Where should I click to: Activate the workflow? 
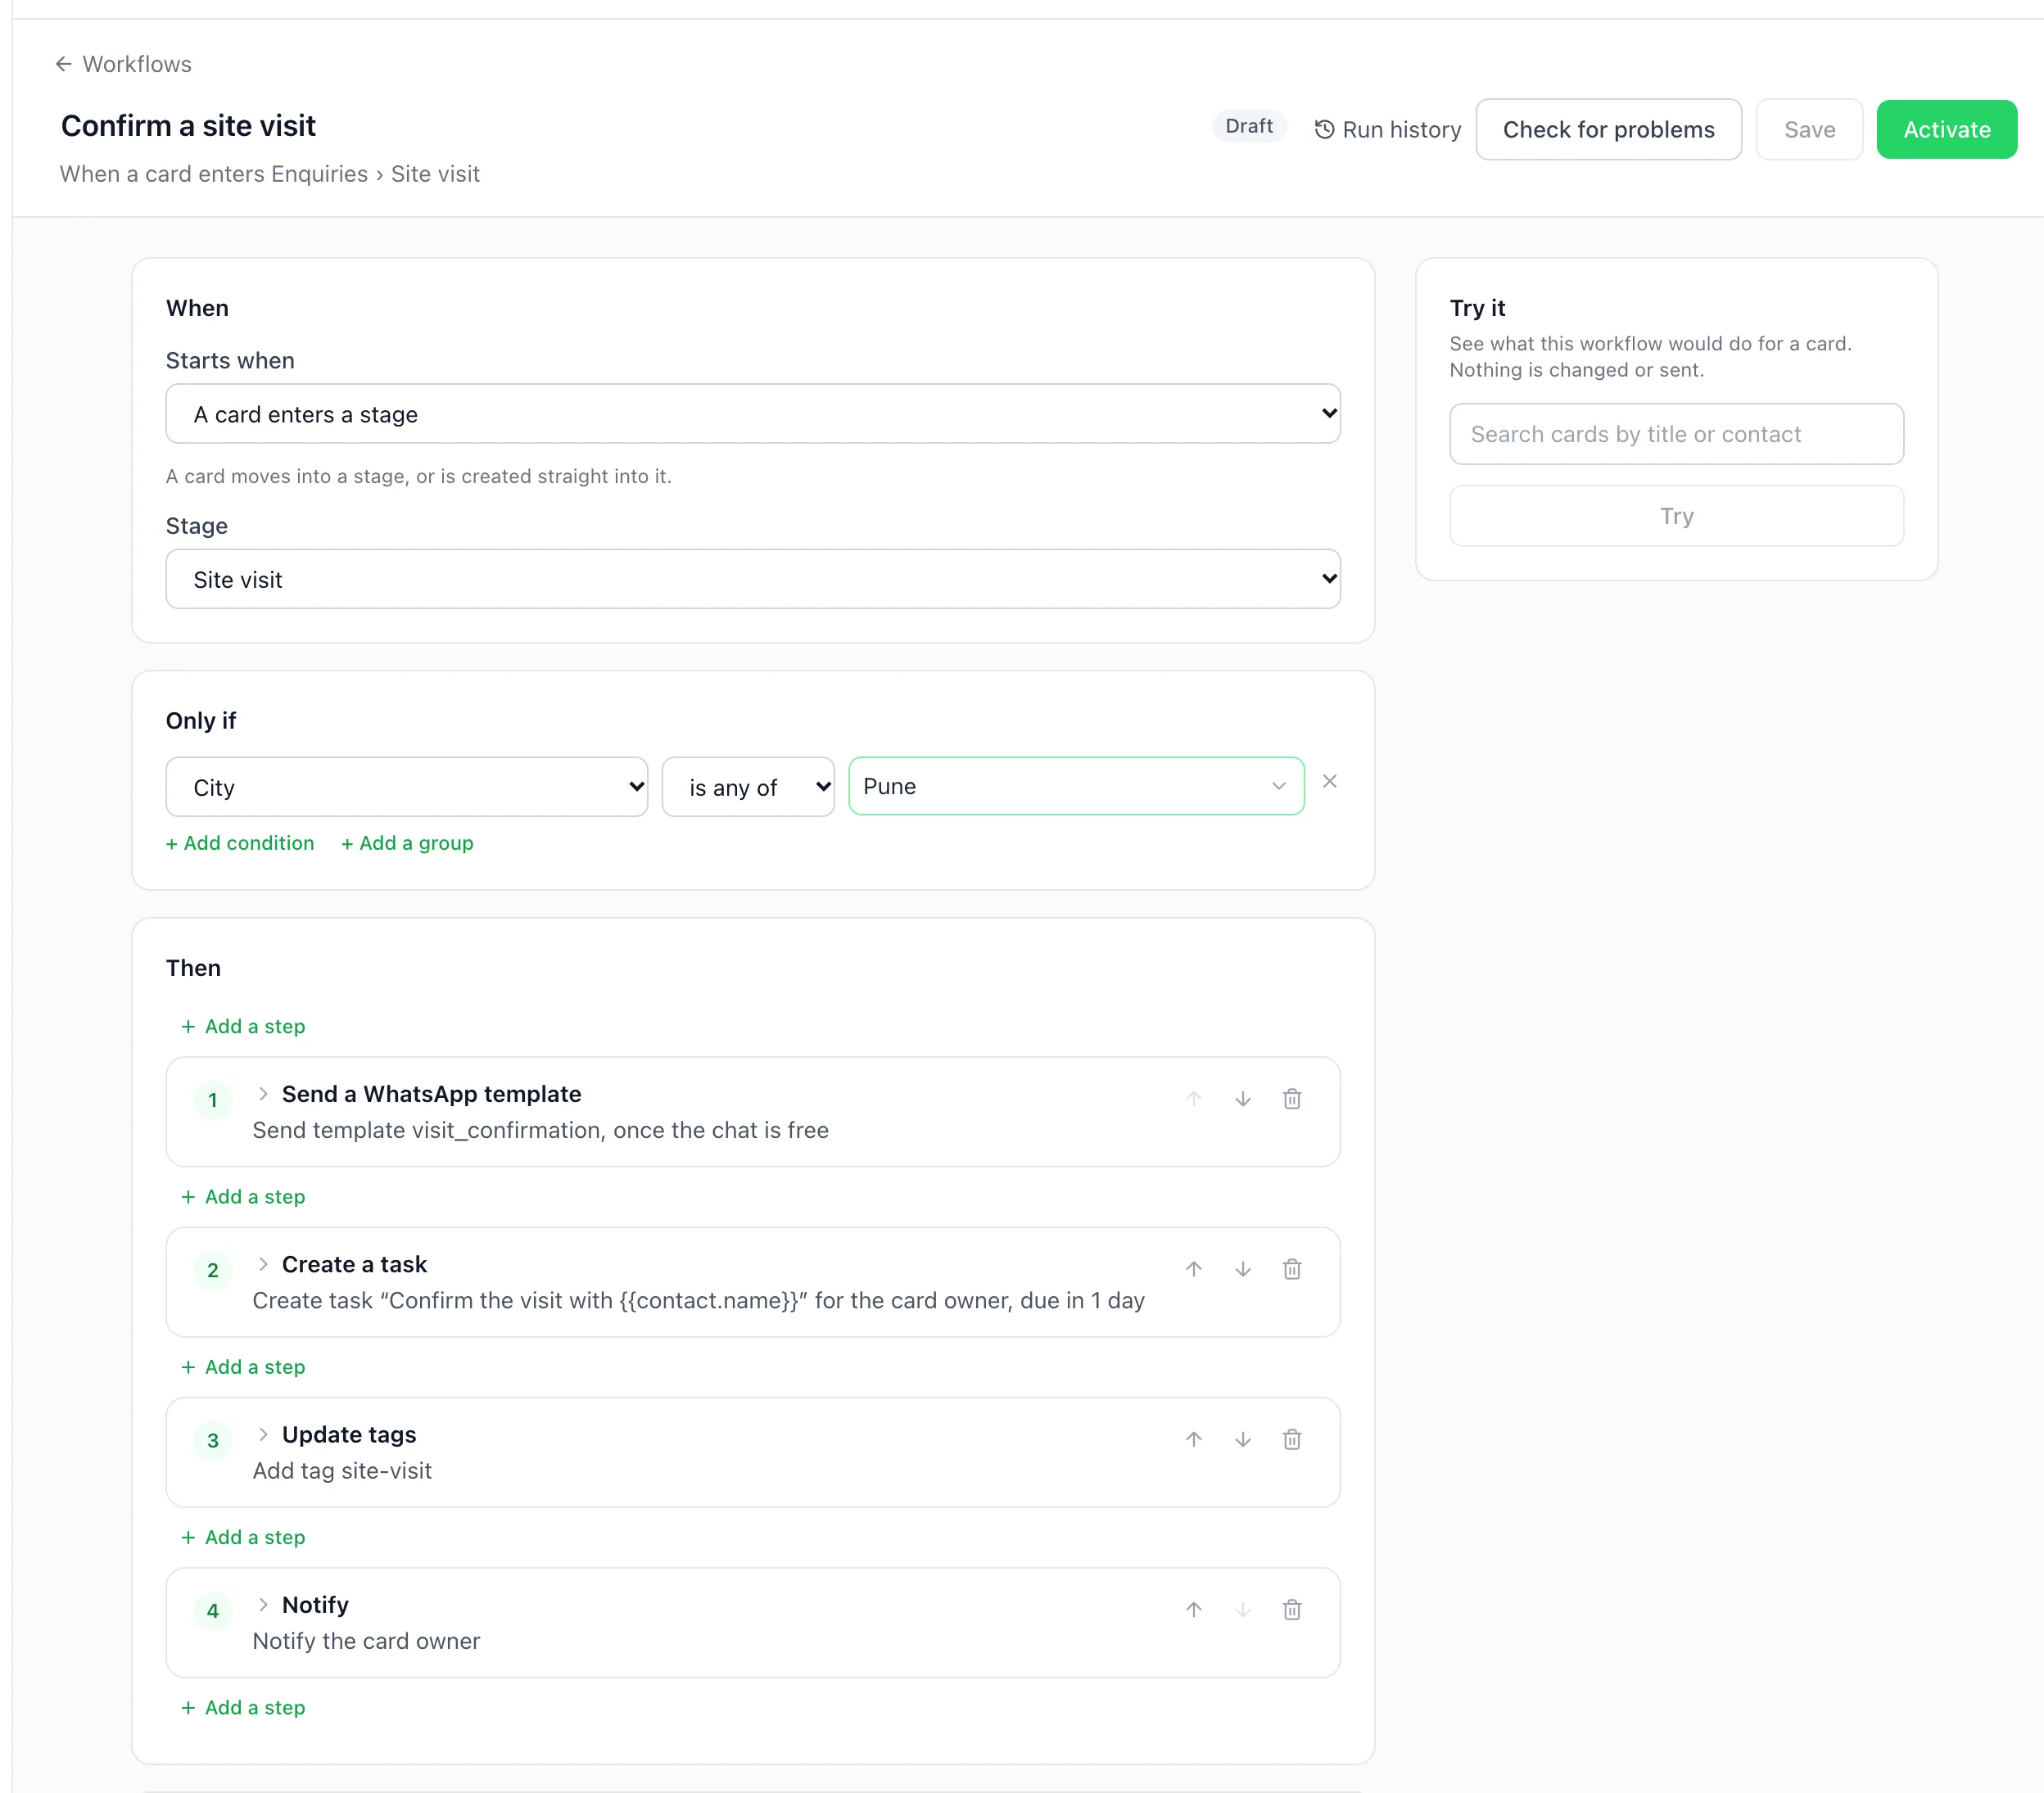pos(1946,130)
